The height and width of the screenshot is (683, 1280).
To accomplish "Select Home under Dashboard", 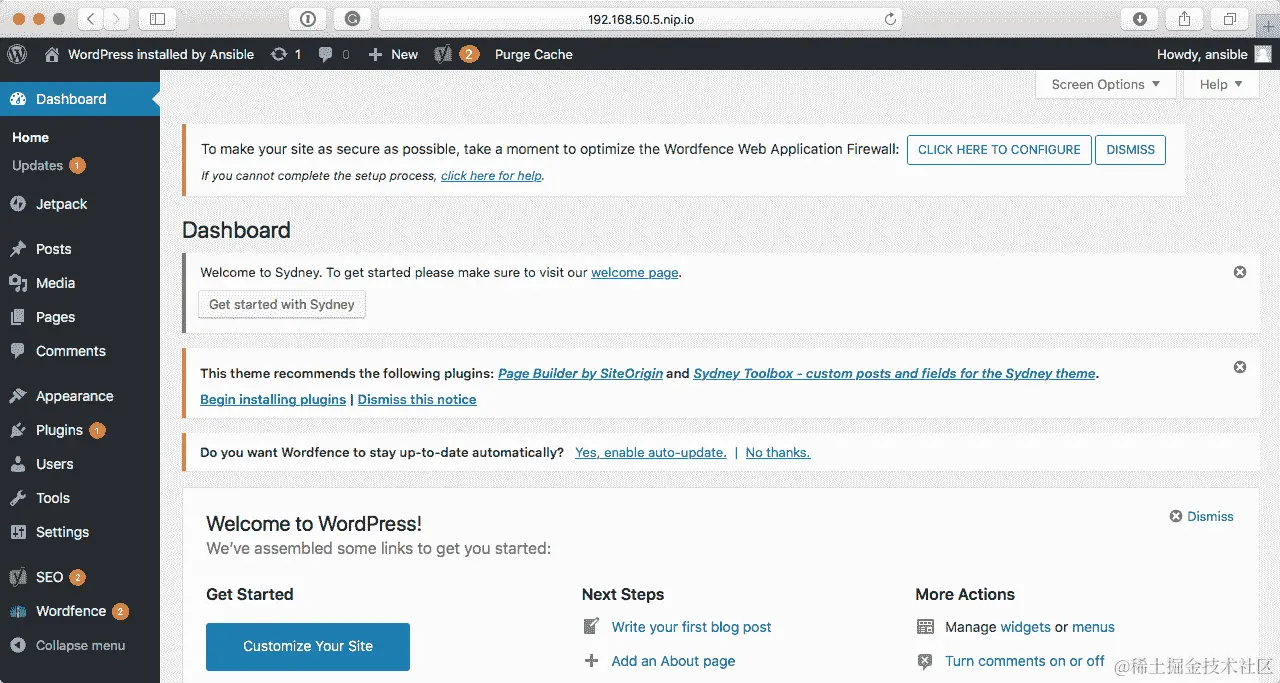I will [x=30, y=137].
